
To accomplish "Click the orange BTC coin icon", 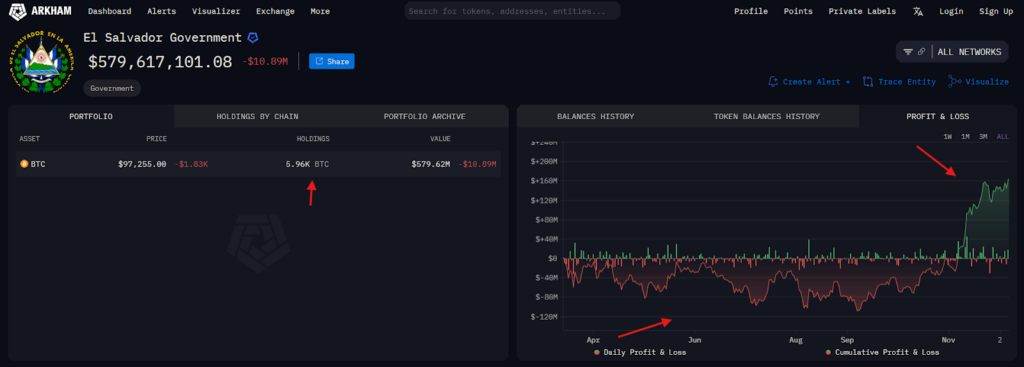I will click(x=24, y=164).
